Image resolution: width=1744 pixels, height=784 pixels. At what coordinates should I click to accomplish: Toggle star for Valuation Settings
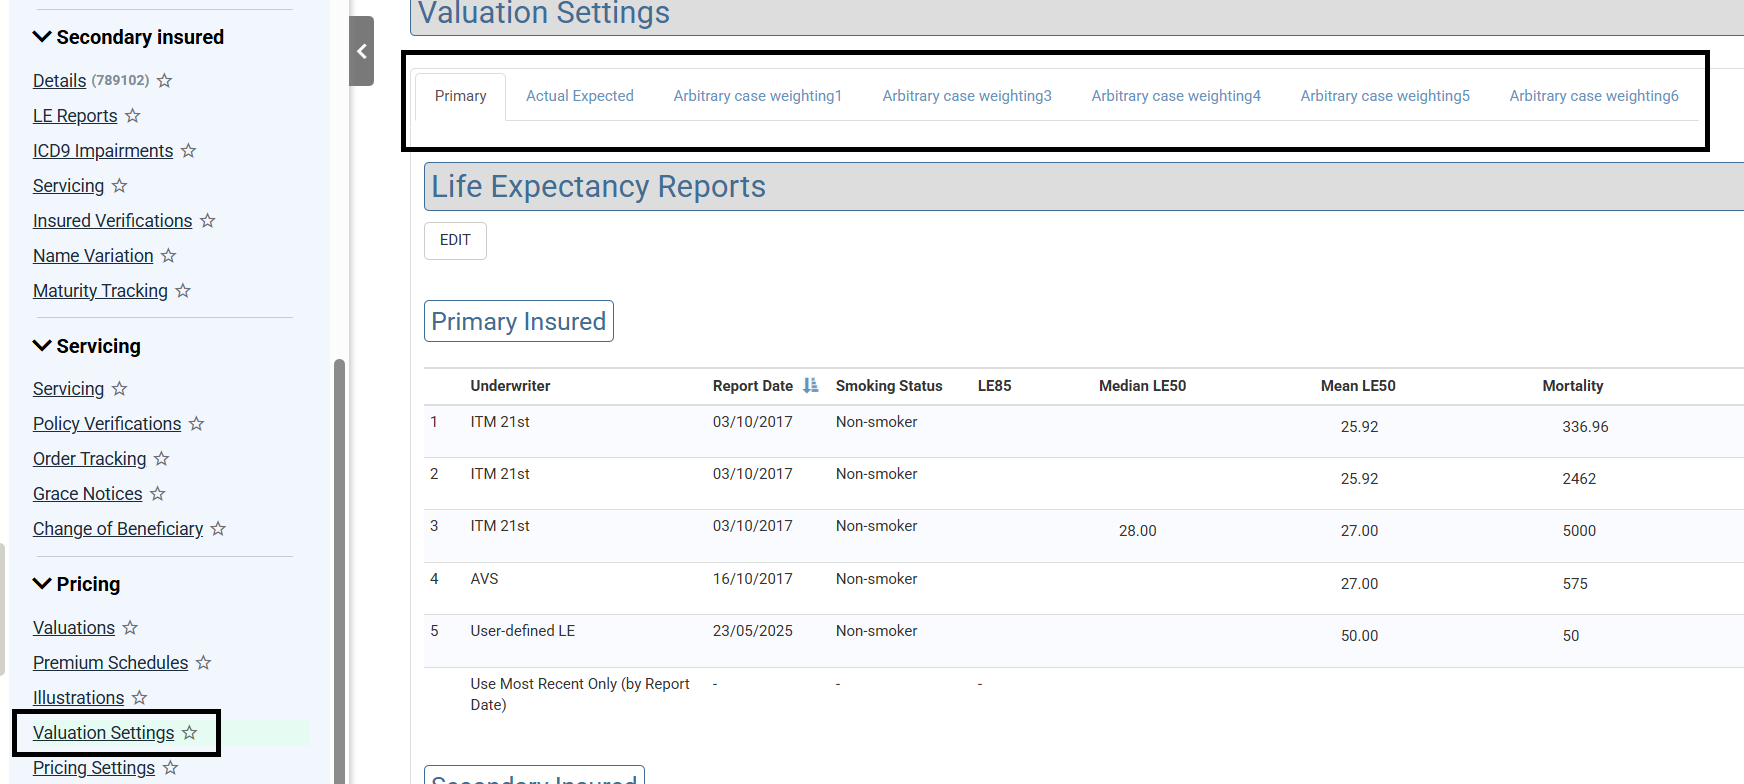[190, 733]
